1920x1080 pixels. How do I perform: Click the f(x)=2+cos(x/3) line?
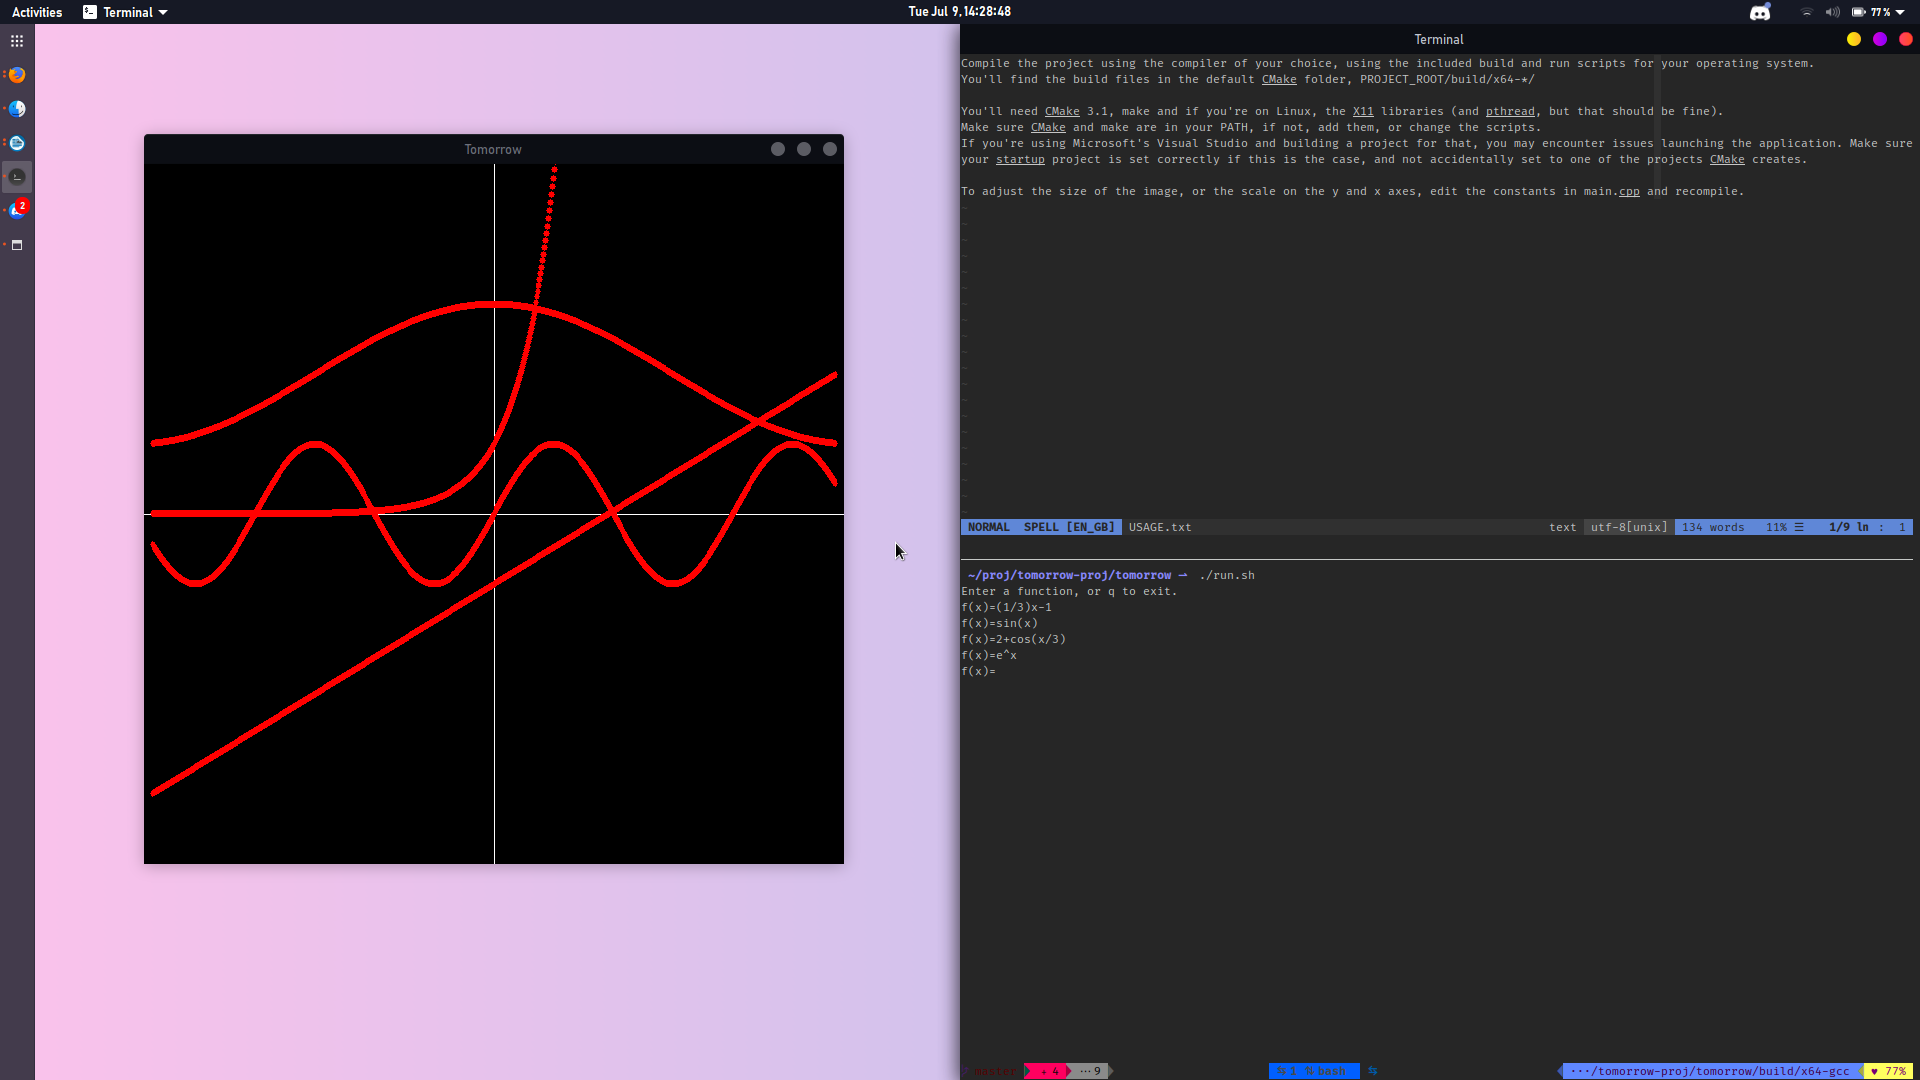1013,639
